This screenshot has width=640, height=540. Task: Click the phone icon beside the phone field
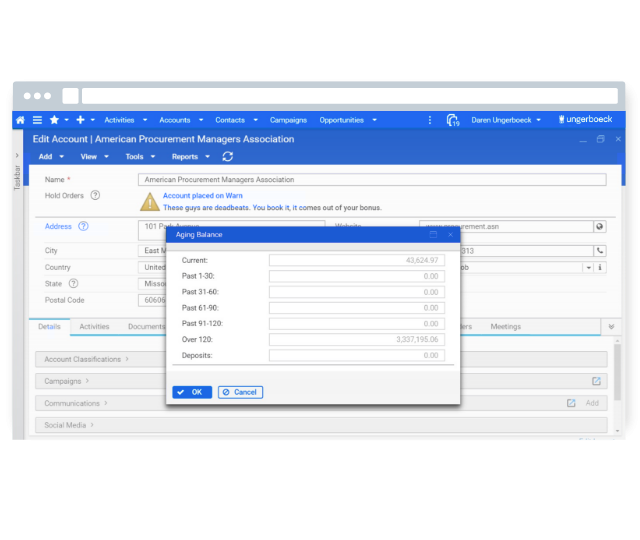click(x=600, y=251)
